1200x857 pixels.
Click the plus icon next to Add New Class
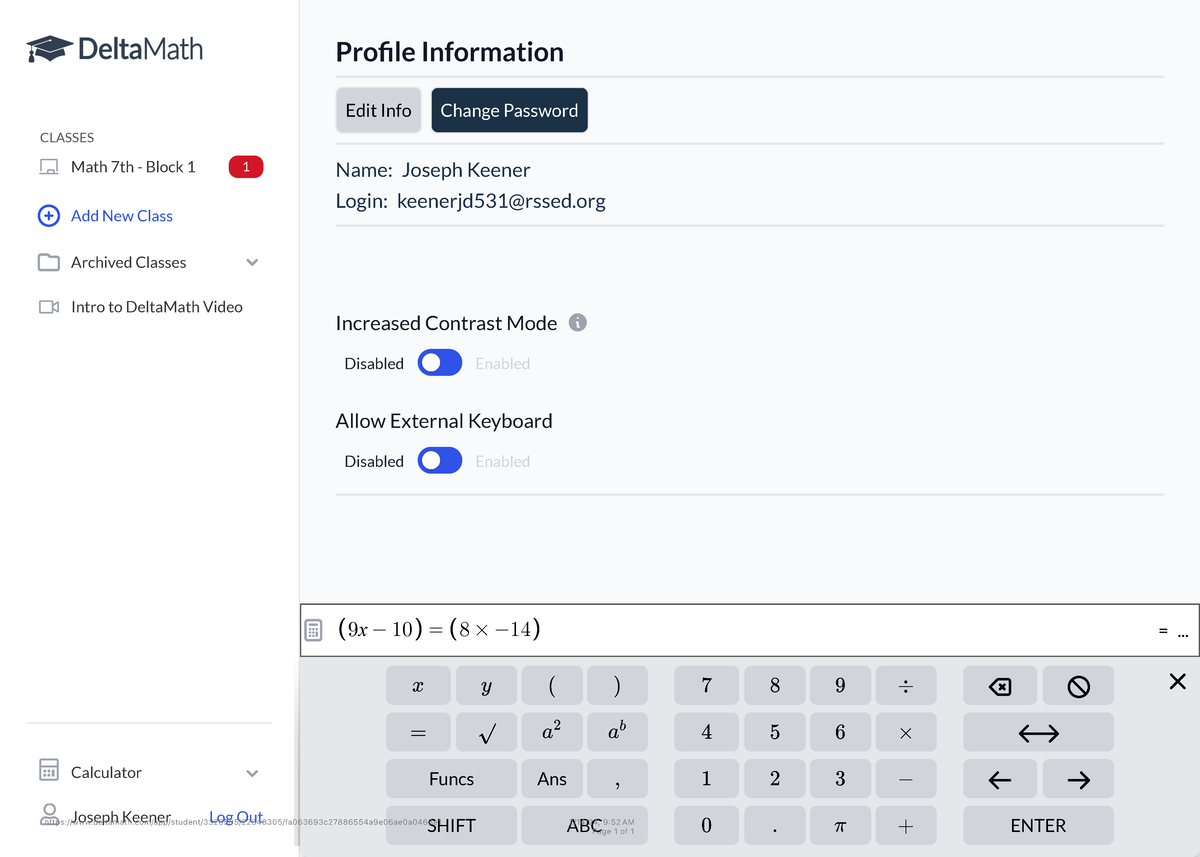pos(48,215)
